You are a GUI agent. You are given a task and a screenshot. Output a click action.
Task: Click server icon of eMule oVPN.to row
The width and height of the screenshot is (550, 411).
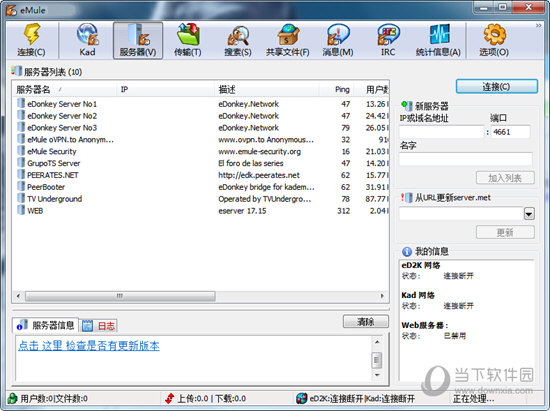[21, 139]
